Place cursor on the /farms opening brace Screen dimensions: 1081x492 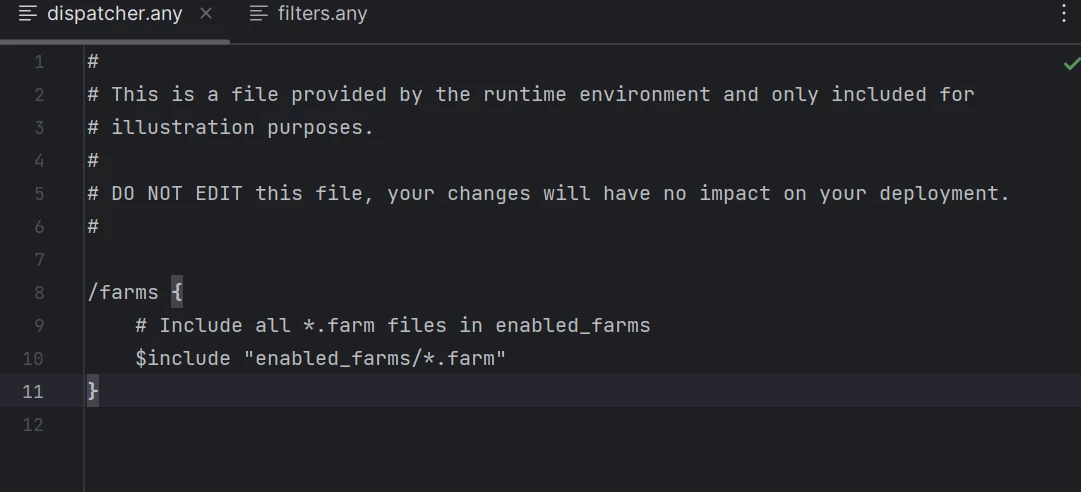click(176, 292)
